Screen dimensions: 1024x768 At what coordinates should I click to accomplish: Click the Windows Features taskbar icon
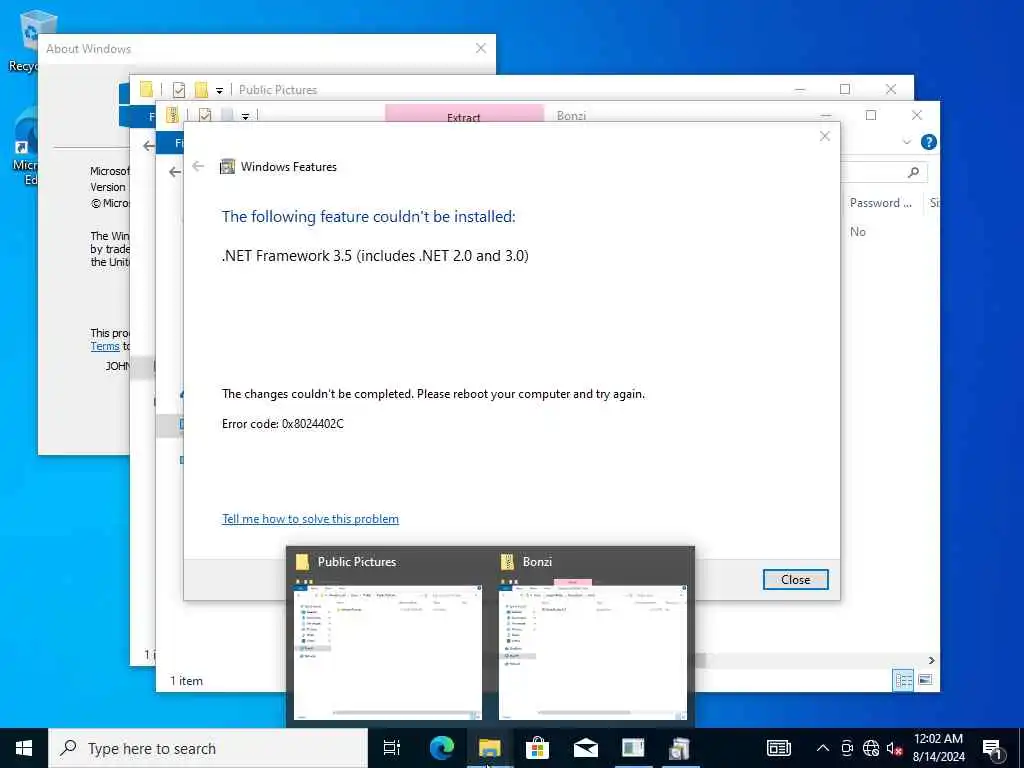click(x=680, y=748)
